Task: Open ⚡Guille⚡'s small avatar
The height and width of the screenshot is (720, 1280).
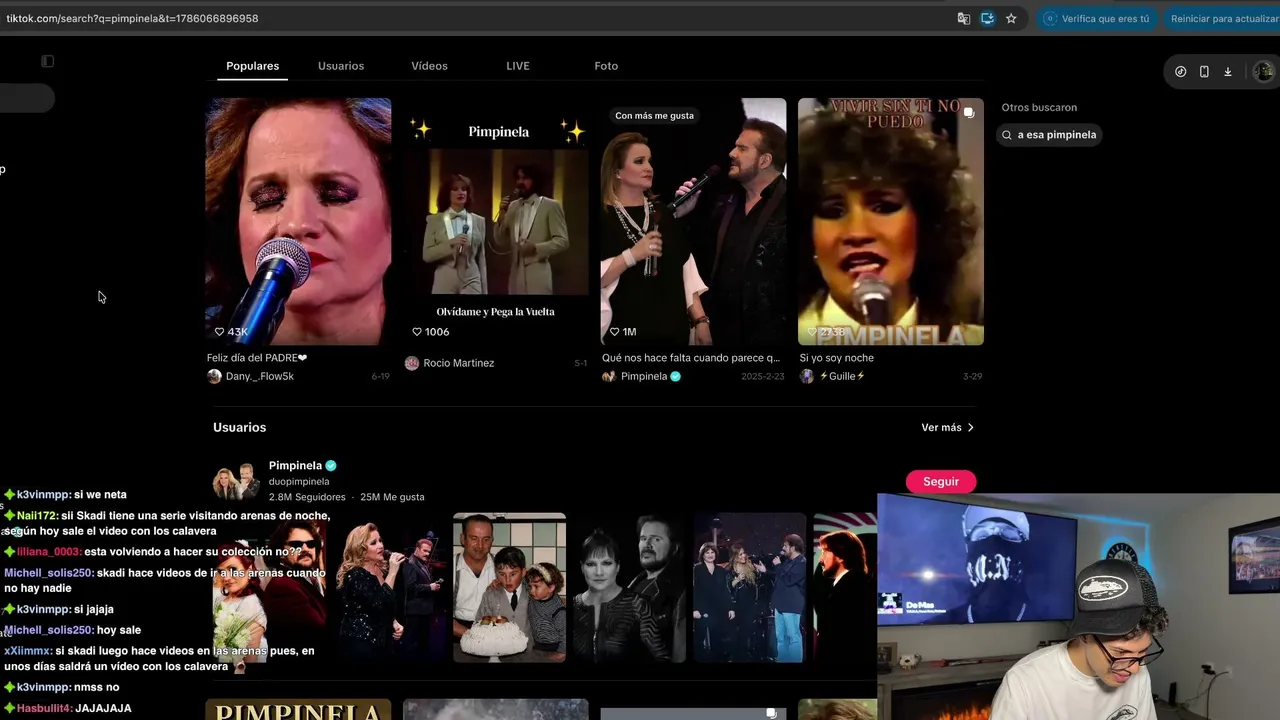Action: click(807, 376)
